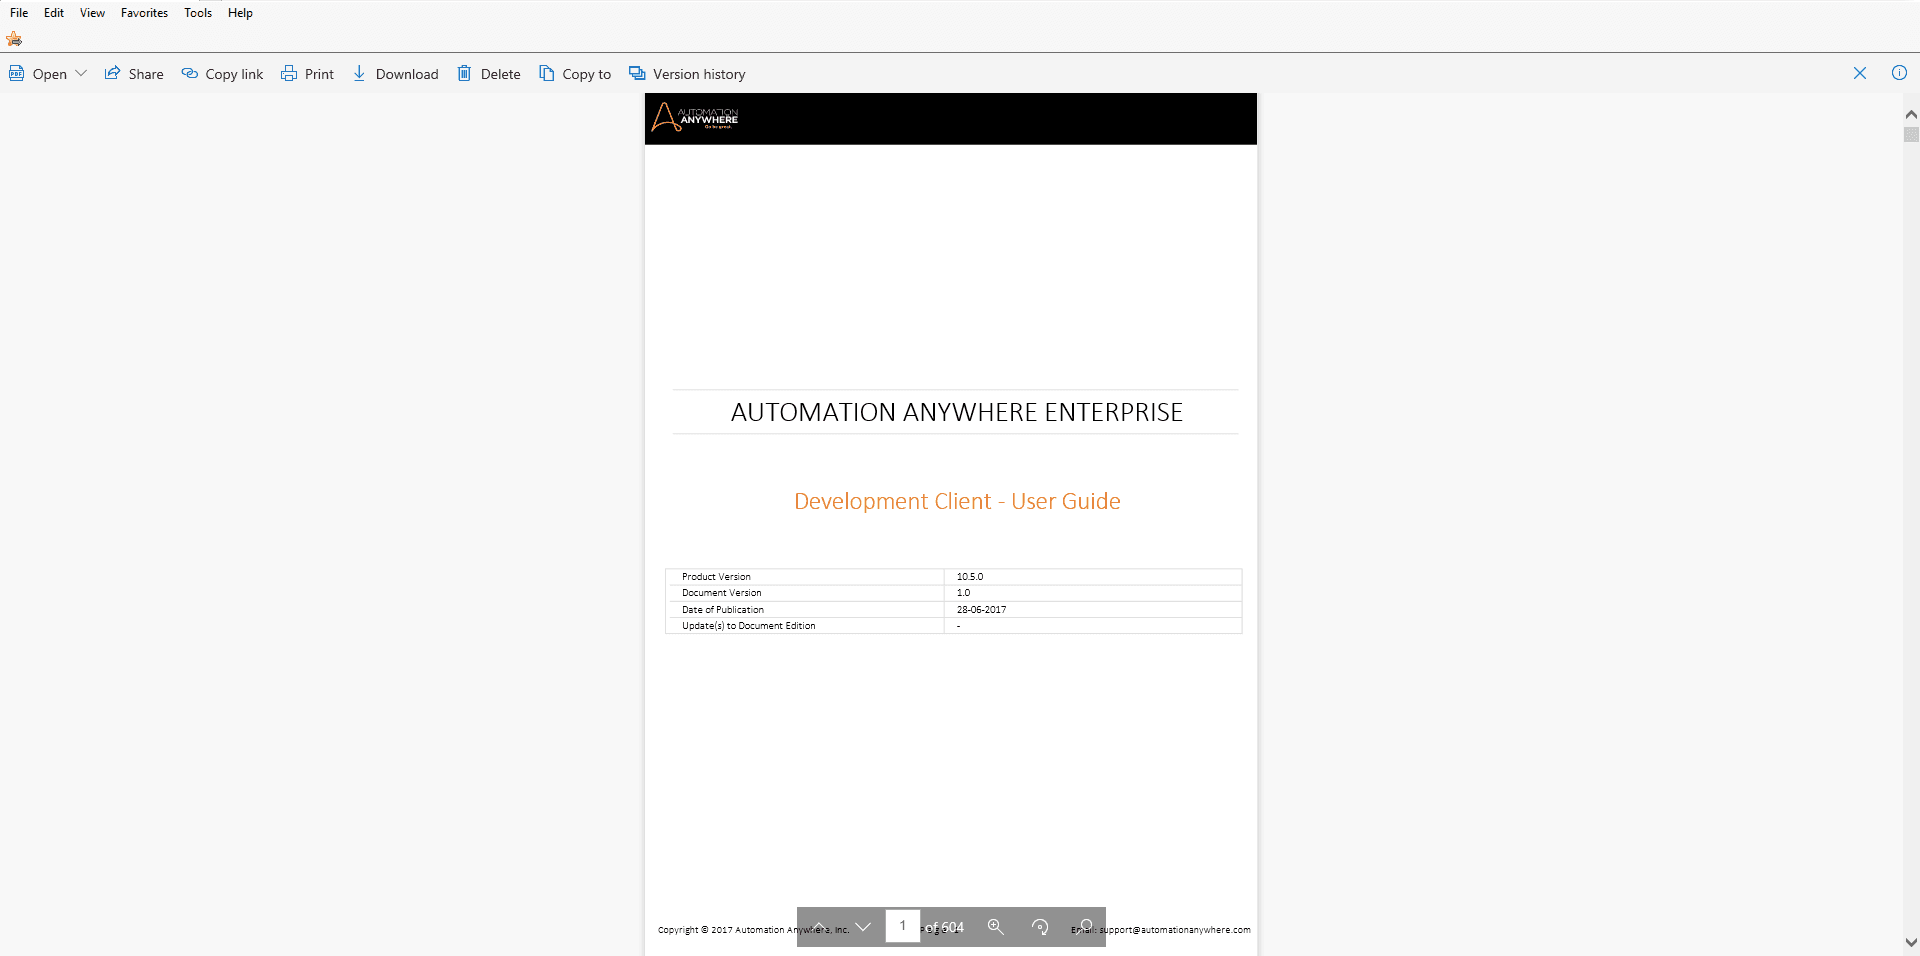This screenshot has width=1920, height=956.
Task: Select 'Update(s) to Document Edition' cell
Action: tap(805, 626)
